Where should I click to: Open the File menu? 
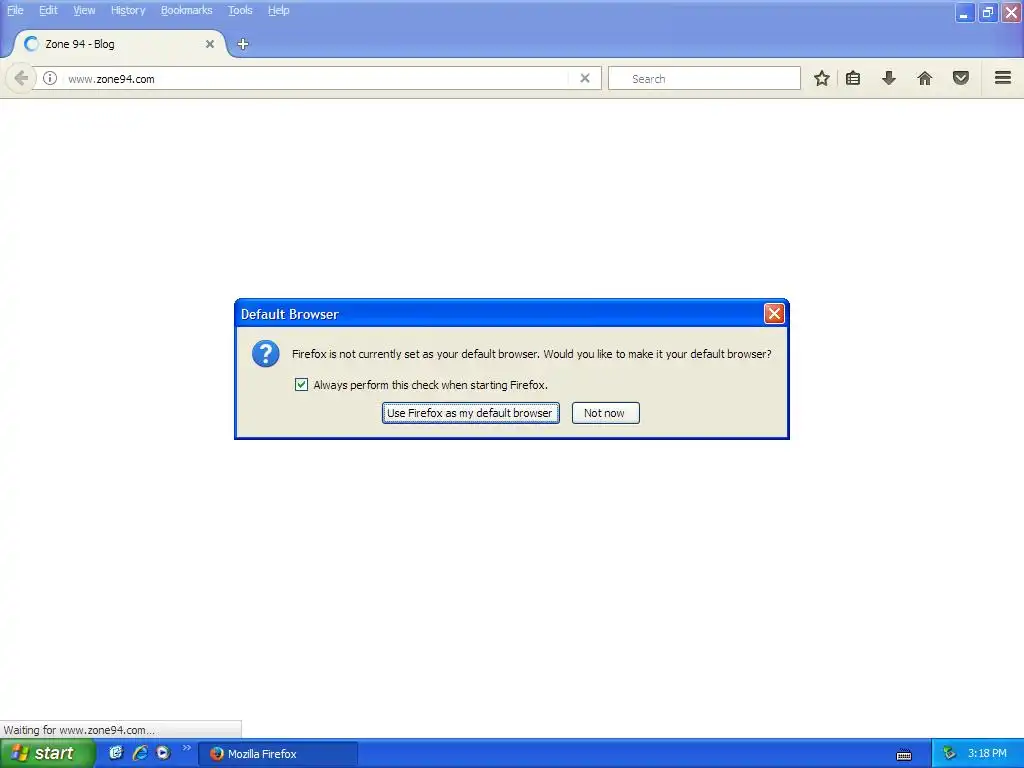tap(15, 10)
